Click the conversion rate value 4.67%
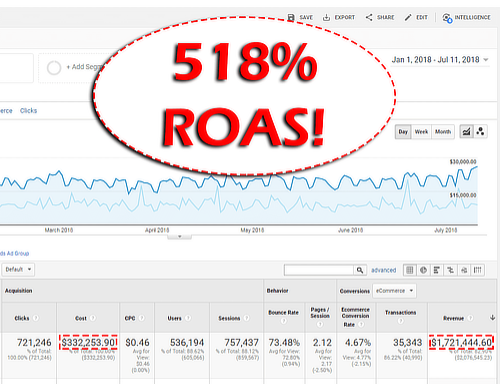The image size is (500, 384). click(x=358, y=342)
